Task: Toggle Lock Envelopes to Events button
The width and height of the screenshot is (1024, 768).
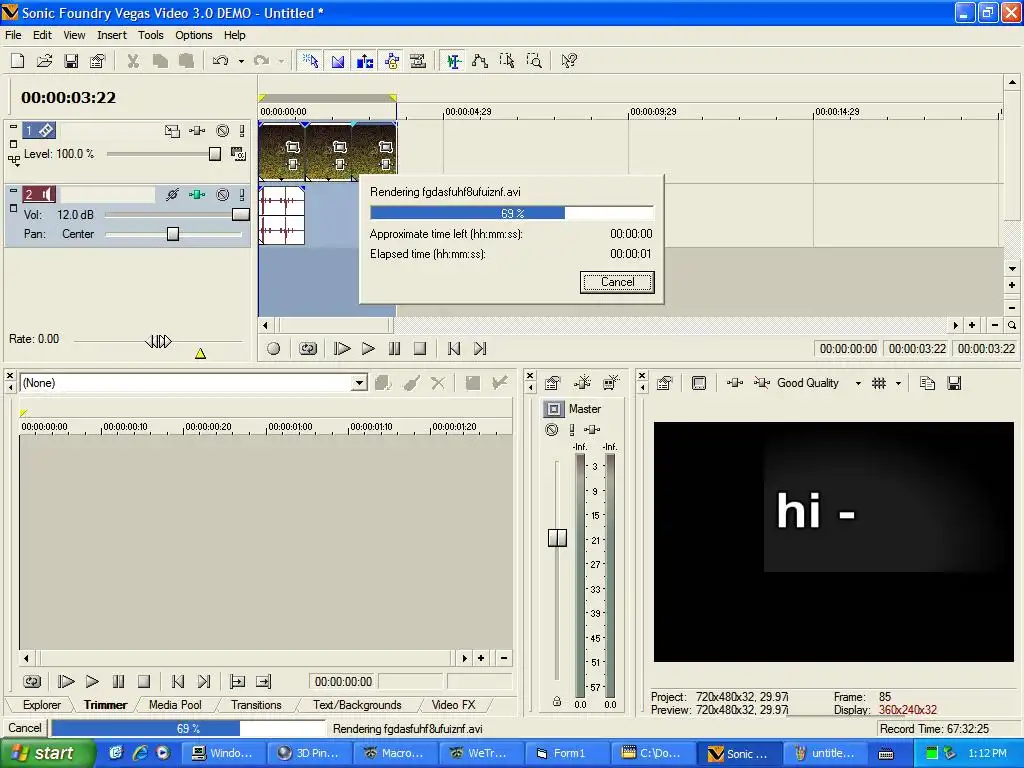Action: click(x=391, y=61)
